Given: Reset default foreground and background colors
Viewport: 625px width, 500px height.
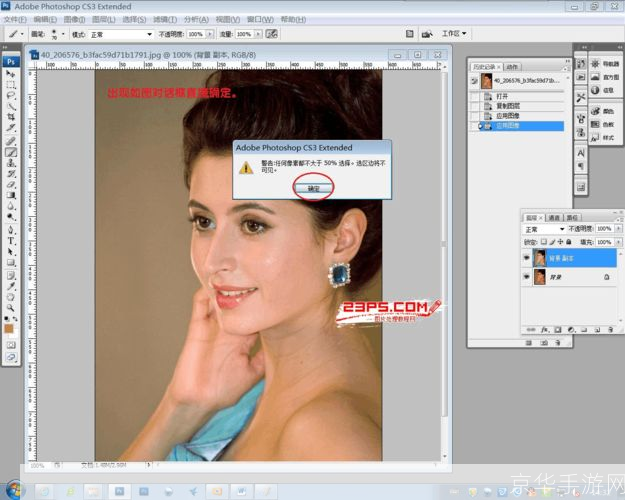Looking at the screenshot, I should point(6,319).
